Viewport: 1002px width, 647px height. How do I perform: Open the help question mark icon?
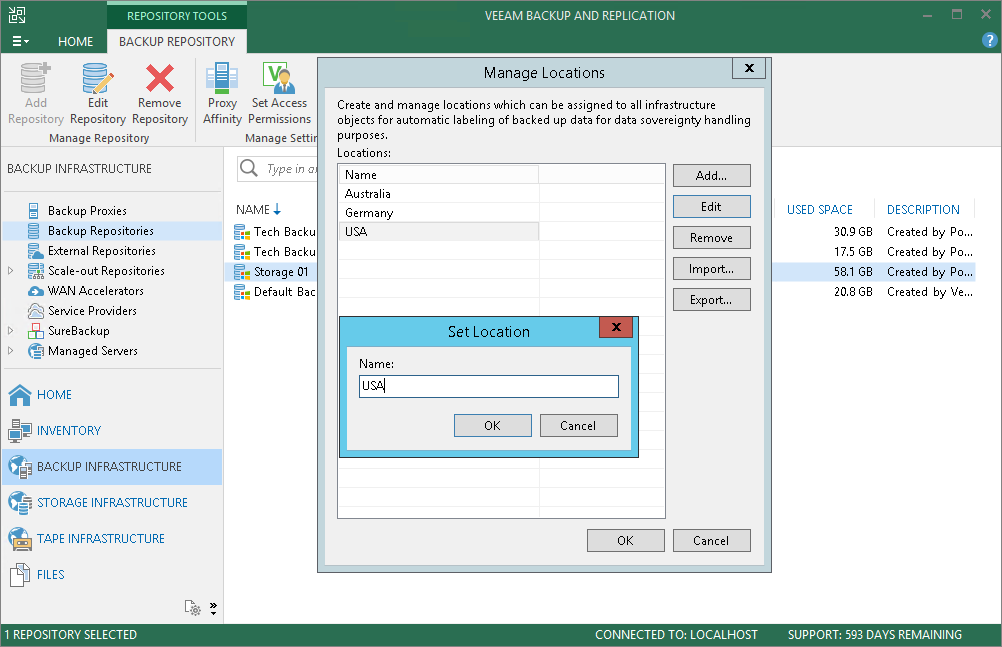(989, 40)
